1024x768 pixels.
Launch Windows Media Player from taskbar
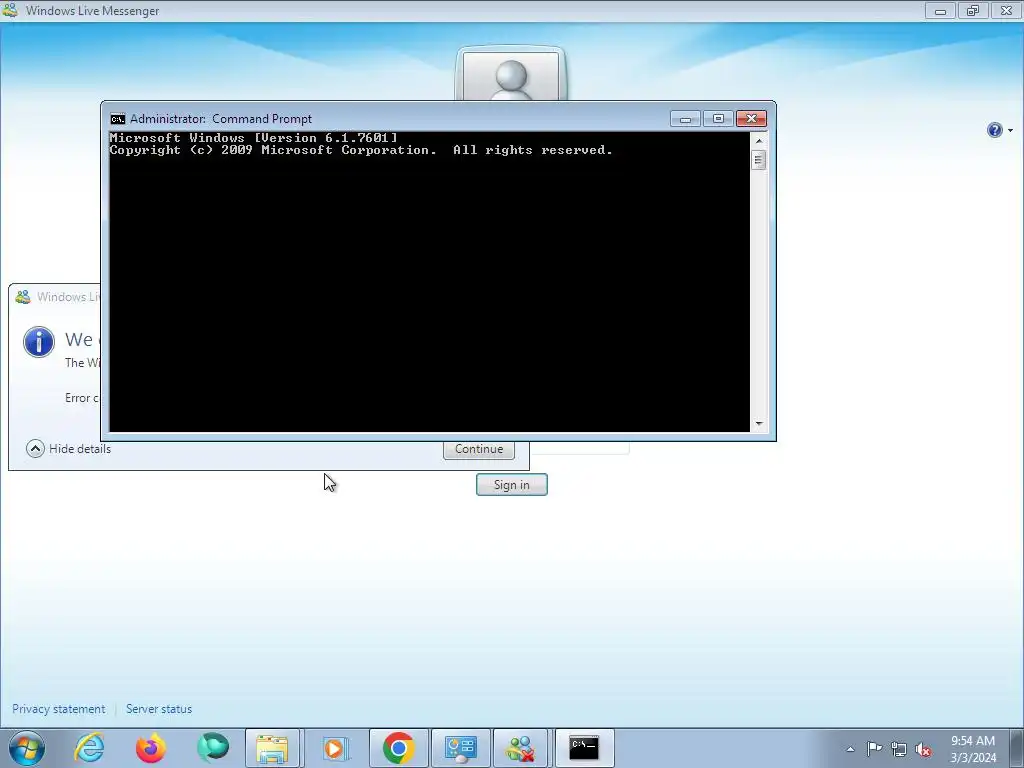coord(334,748)
